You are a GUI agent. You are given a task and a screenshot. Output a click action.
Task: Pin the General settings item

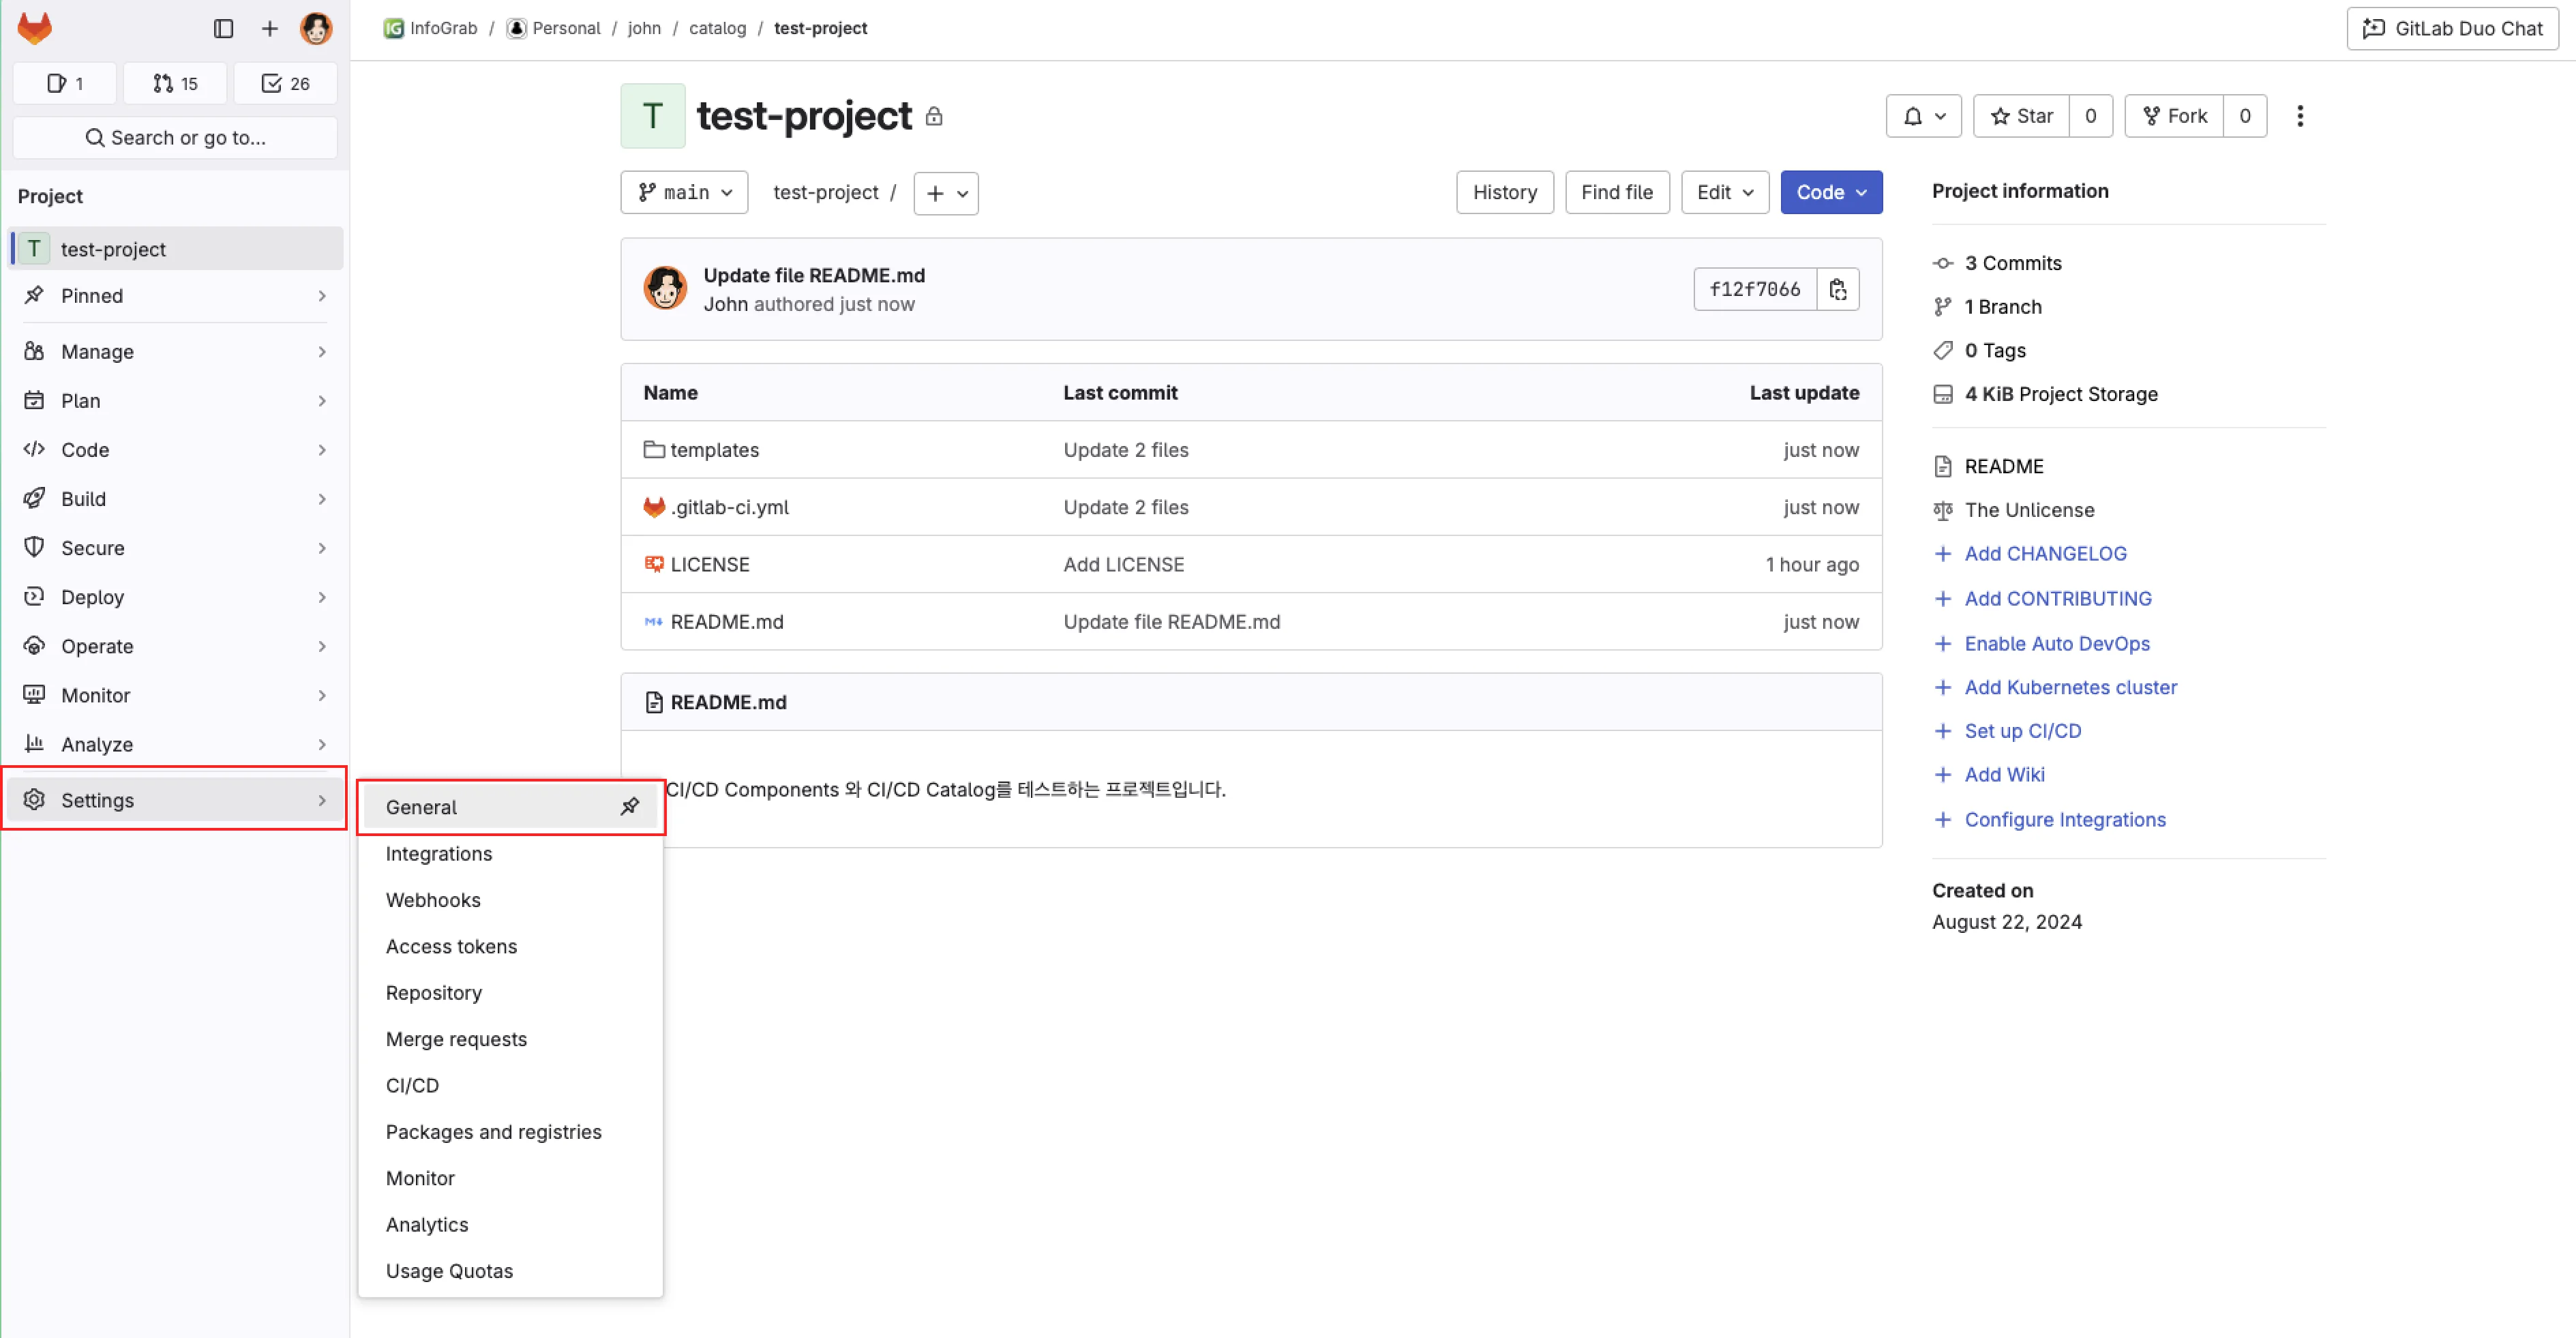pyautogui.click(x=630, y=806)
